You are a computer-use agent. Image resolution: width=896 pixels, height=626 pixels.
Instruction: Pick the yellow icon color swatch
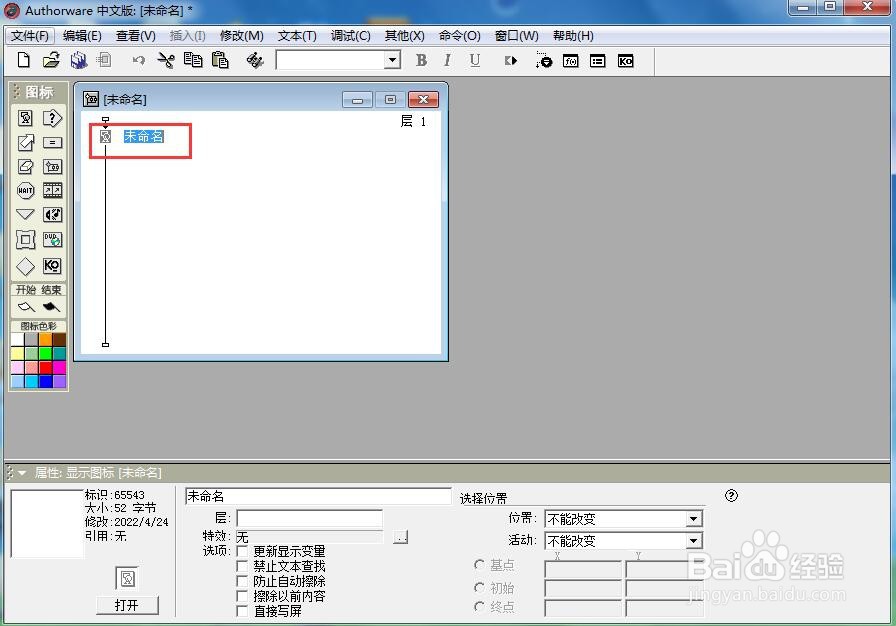pos(18,354)
